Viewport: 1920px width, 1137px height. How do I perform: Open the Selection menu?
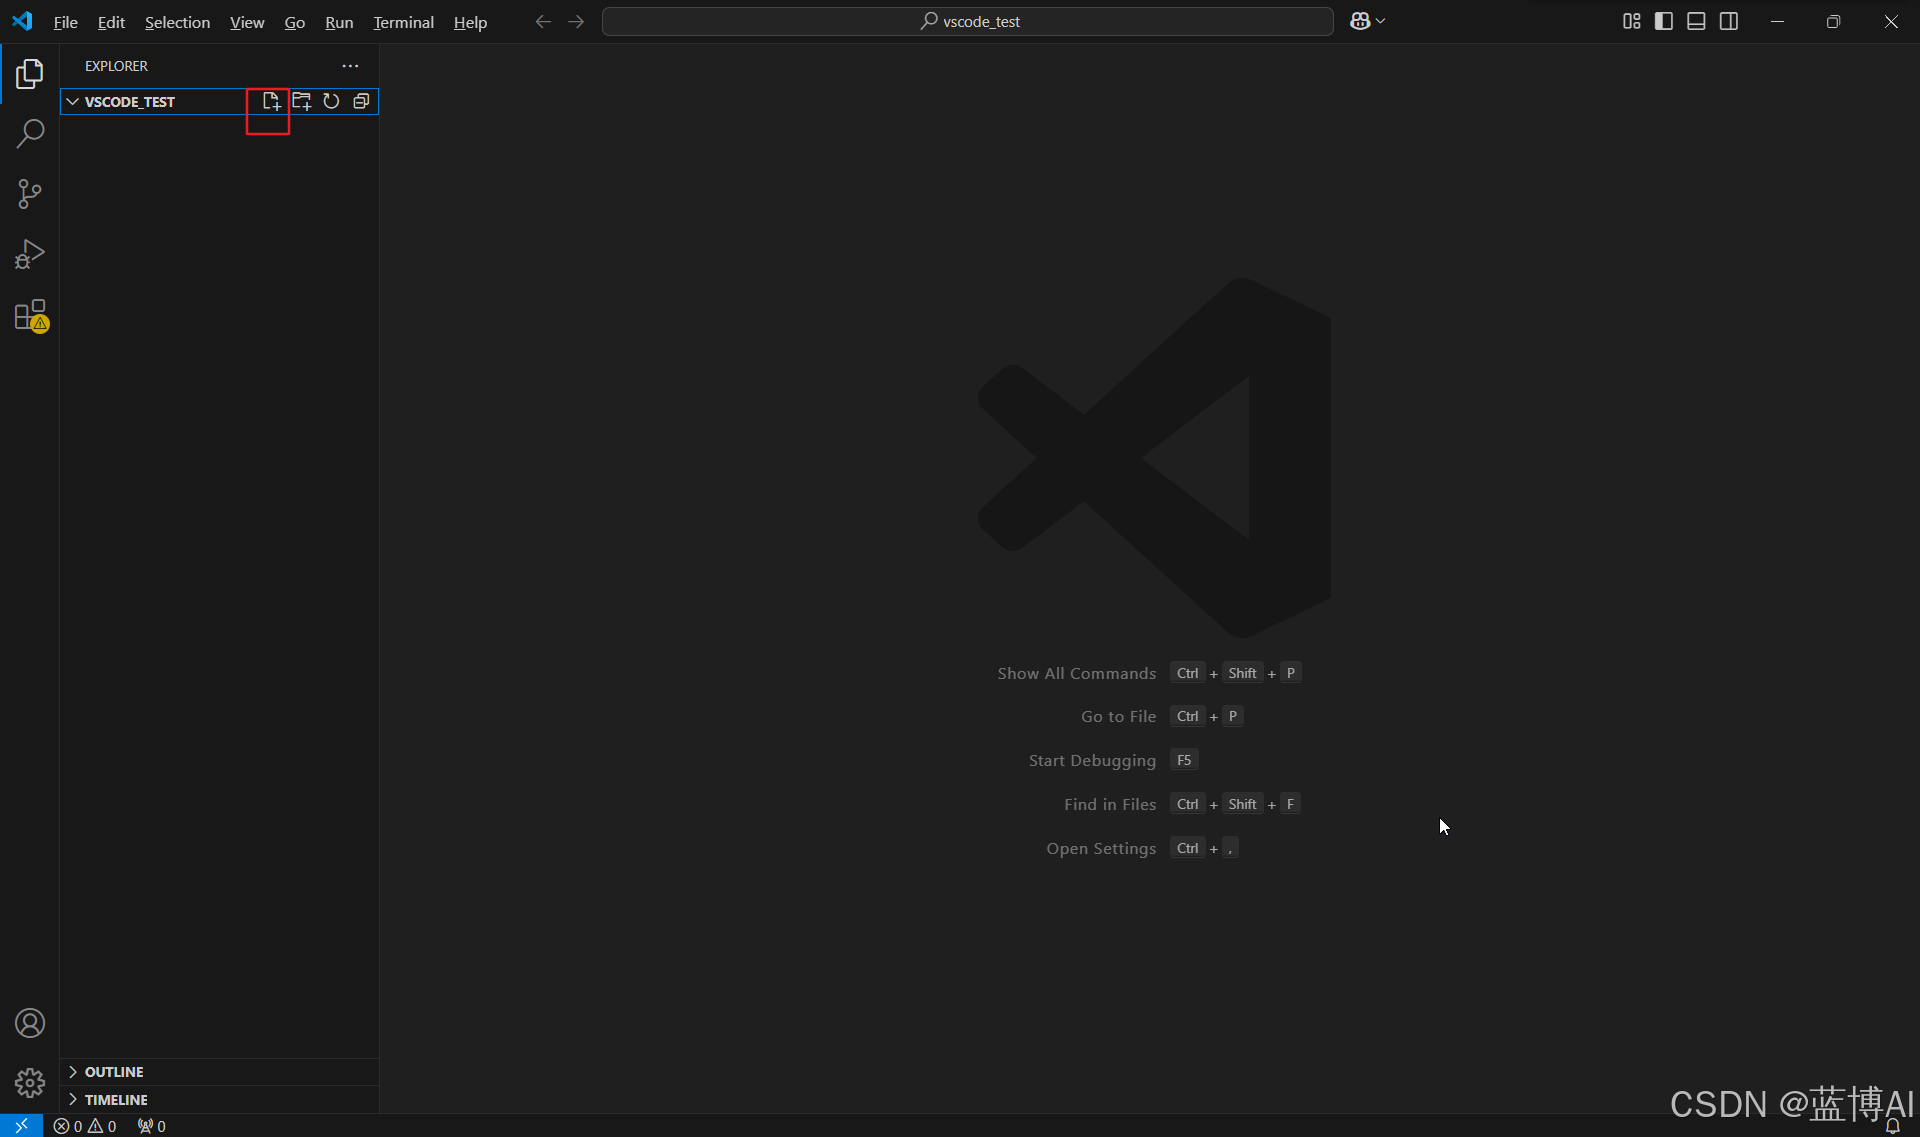[x=177, y=22]
